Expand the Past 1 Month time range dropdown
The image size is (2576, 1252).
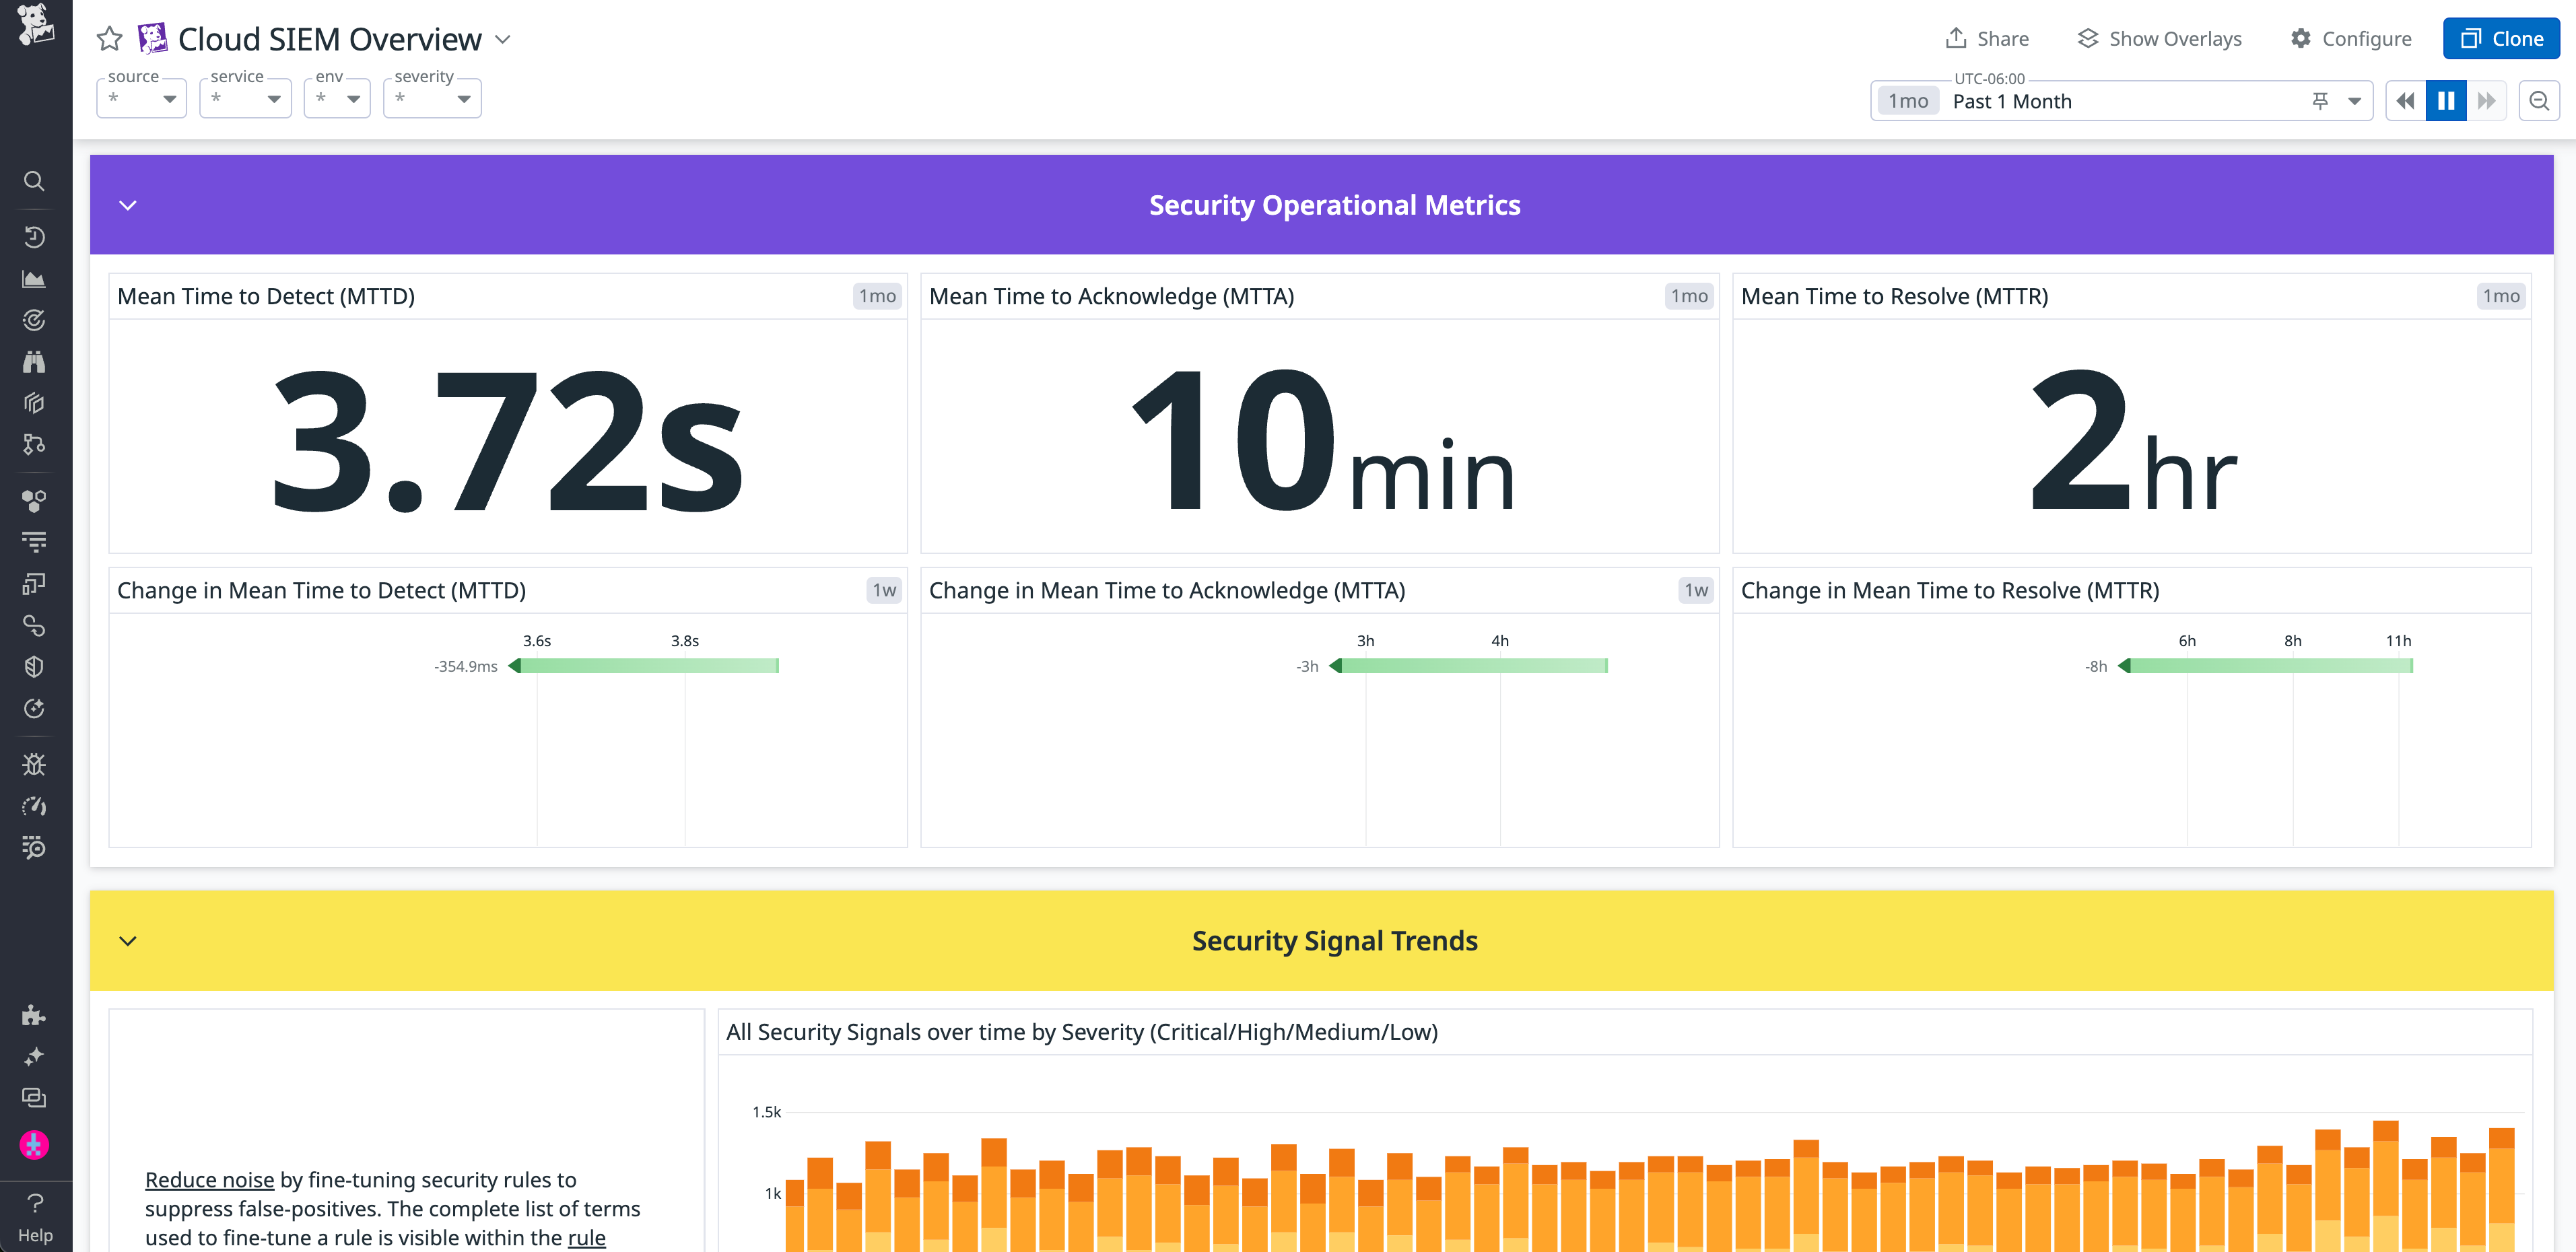coord(2355,100)
